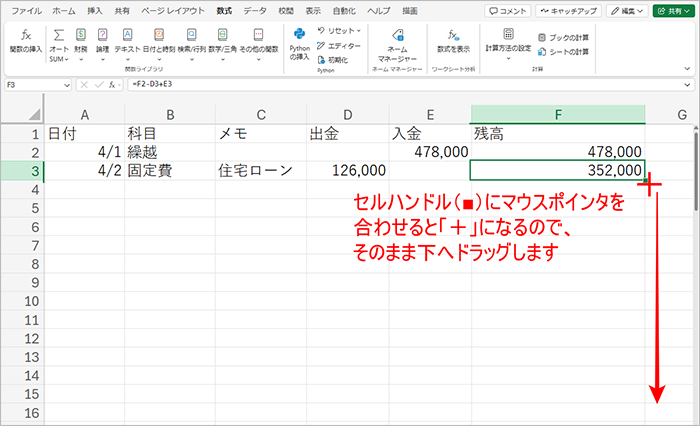Image resolution: width=700 pixels, height=426 pixels.
Task: Expand the Name Box dropdown arrow
Action: (69, 85)
